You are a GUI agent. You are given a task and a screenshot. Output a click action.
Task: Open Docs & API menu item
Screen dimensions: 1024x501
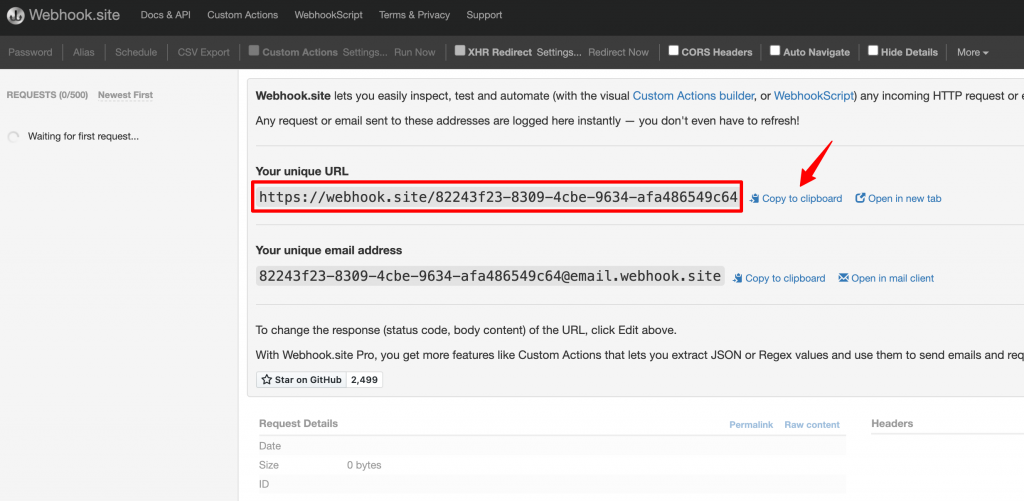point(166,15)
